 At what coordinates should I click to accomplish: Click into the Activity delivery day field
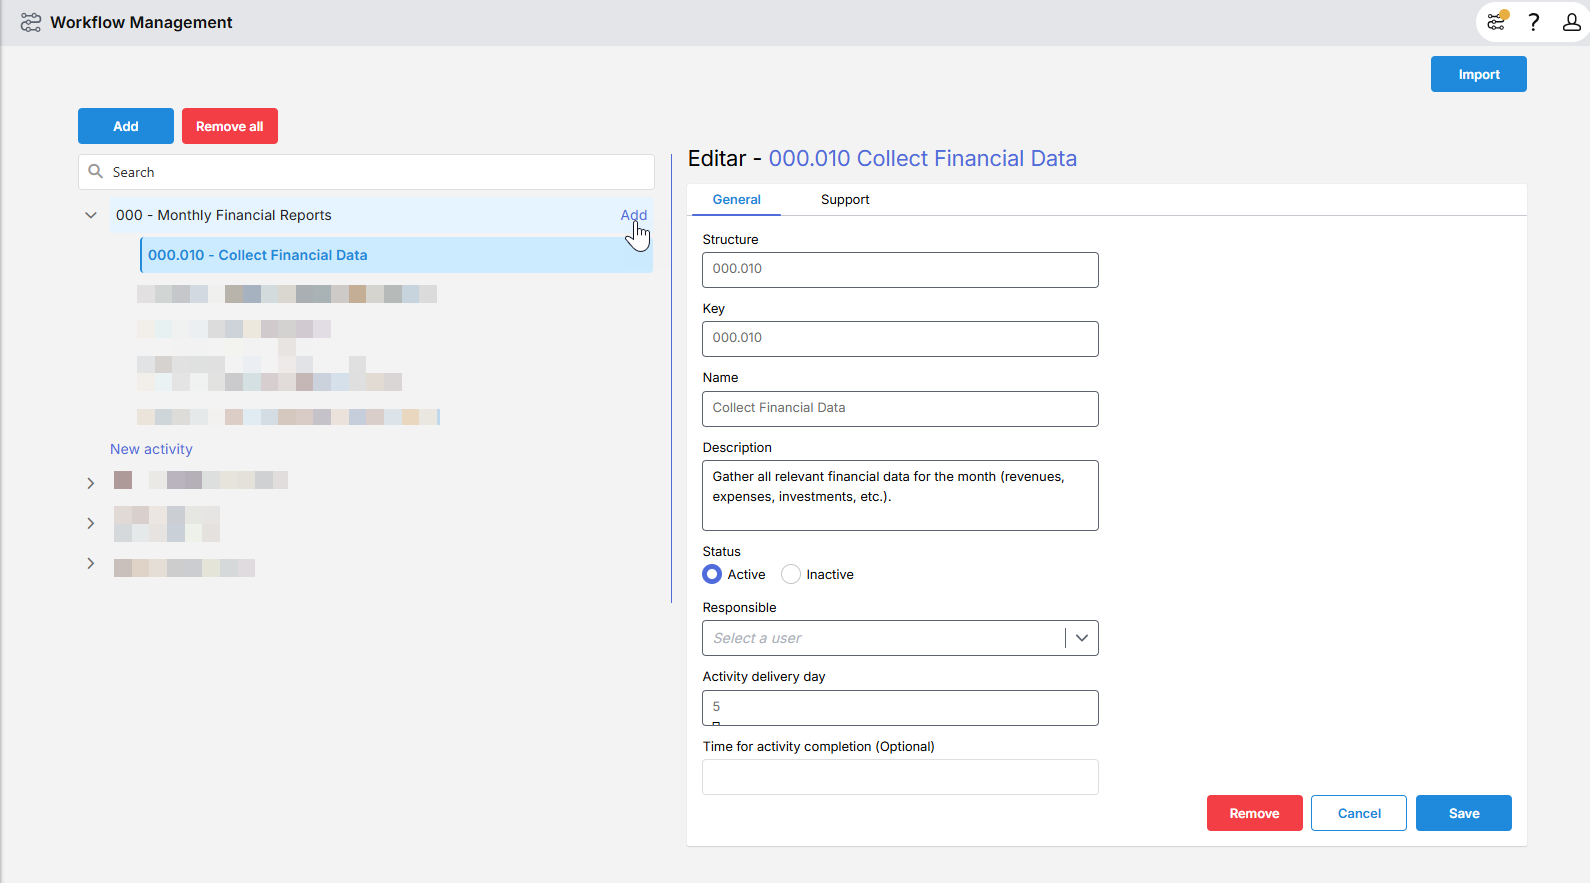[x=900, y=707]
